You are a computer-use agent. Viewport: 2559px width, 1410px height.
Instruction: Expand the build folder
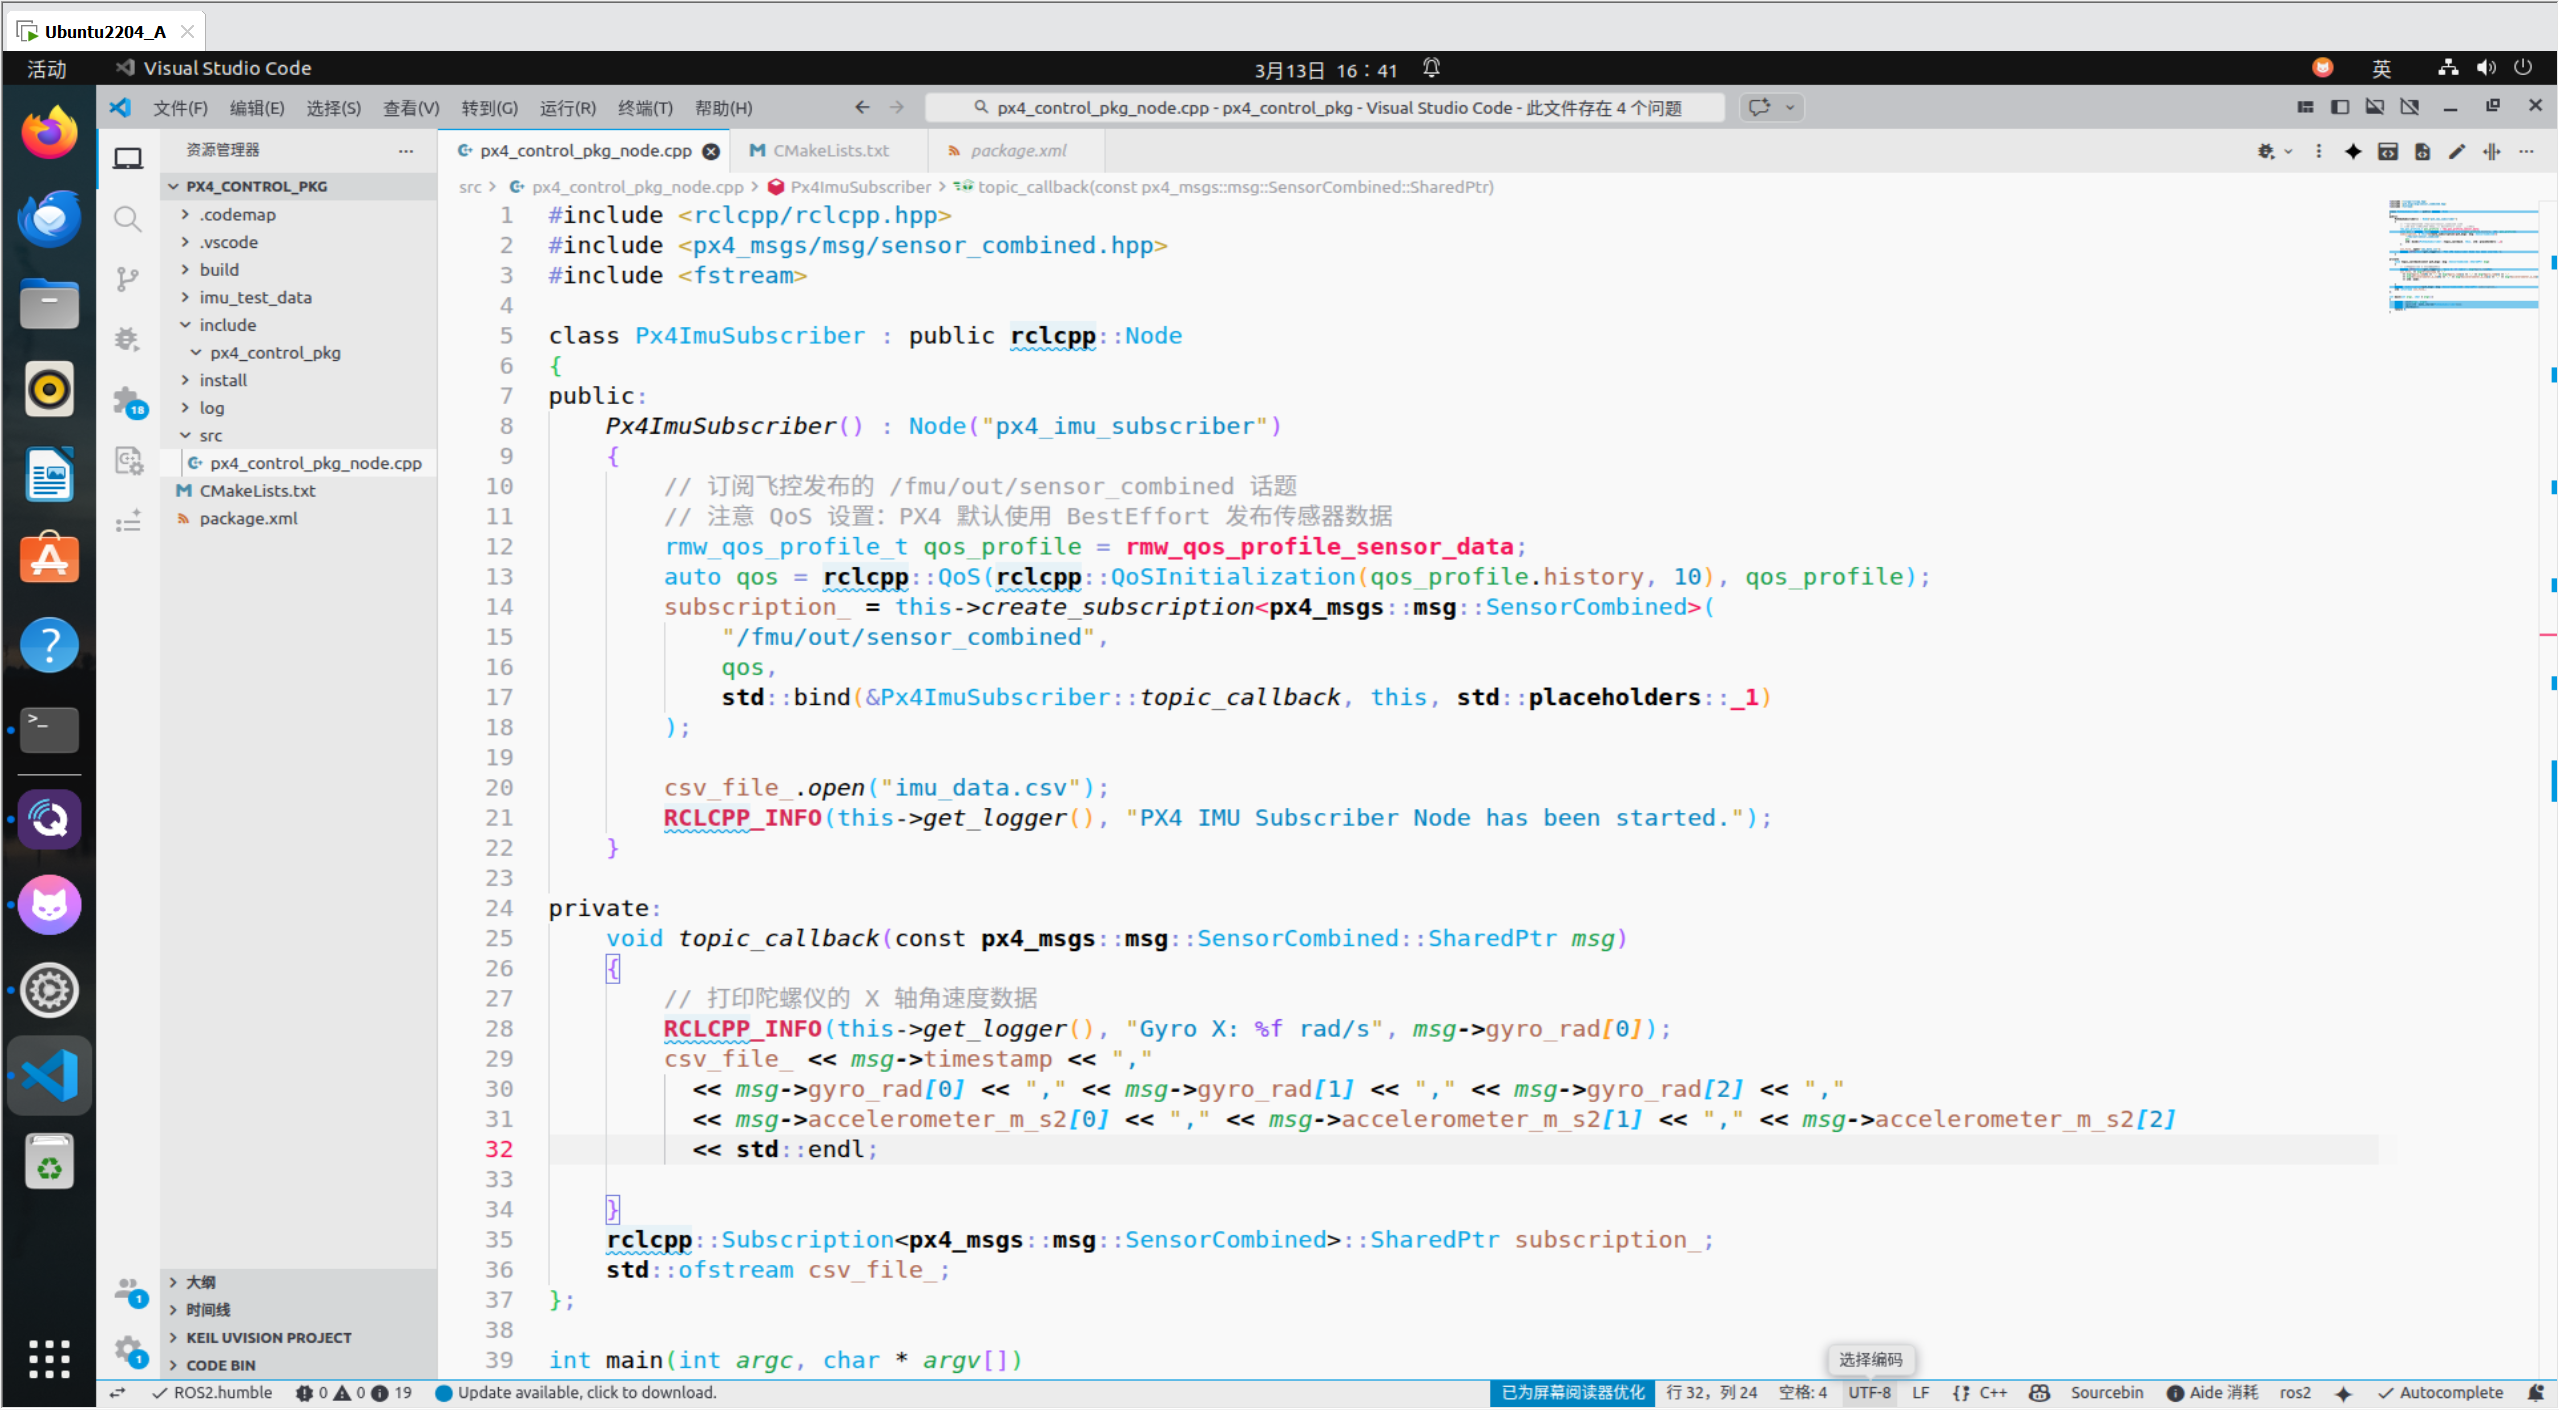(219, 269)
